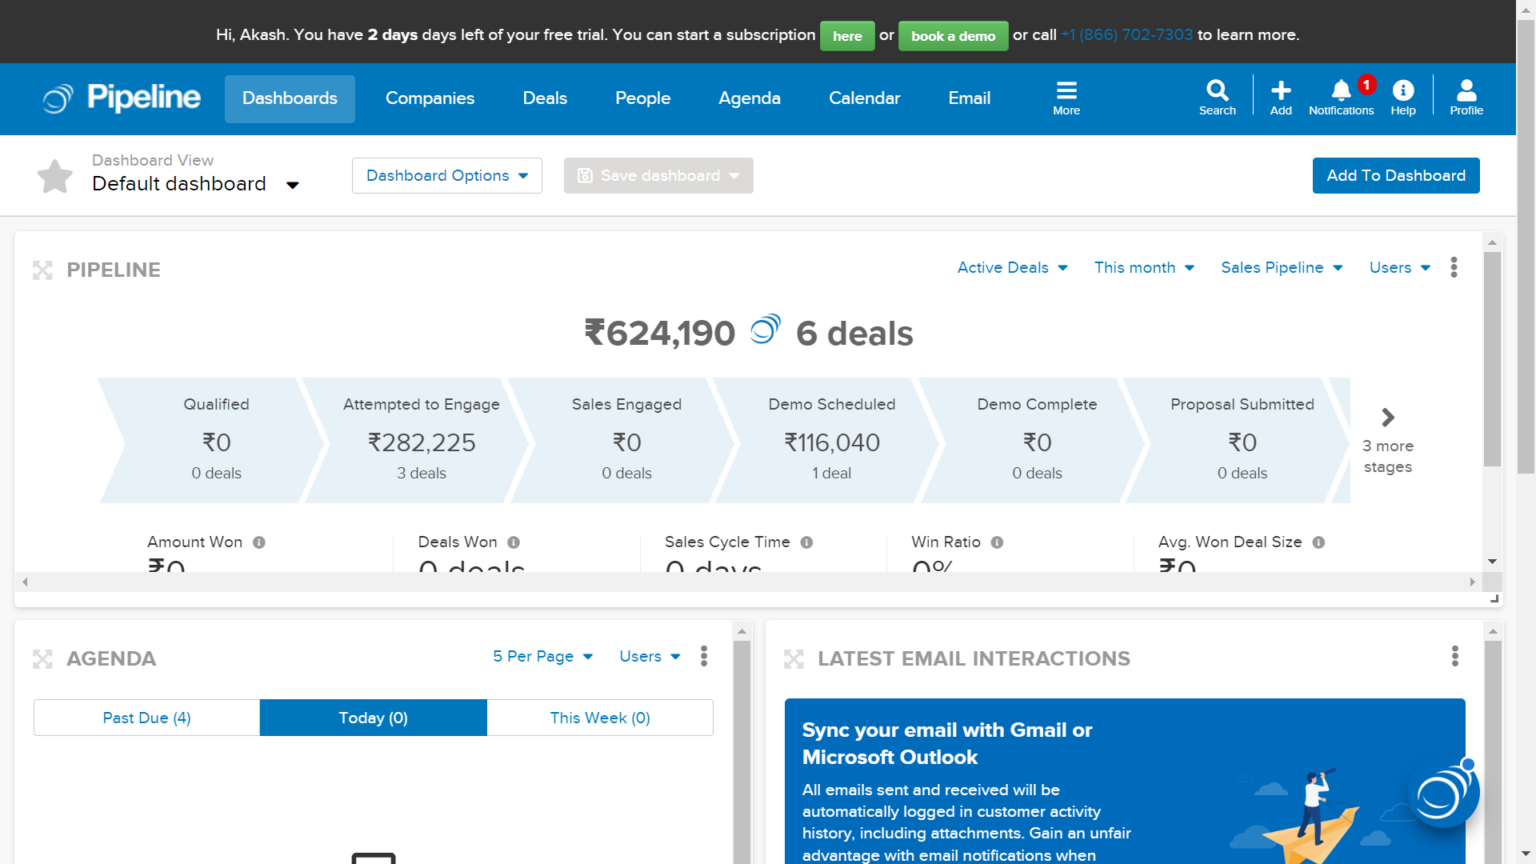The height and width of the screenshot is (864, 1536).
Task: Open the Pipeline widget three-dot menu
Action: click(1454, 268)
